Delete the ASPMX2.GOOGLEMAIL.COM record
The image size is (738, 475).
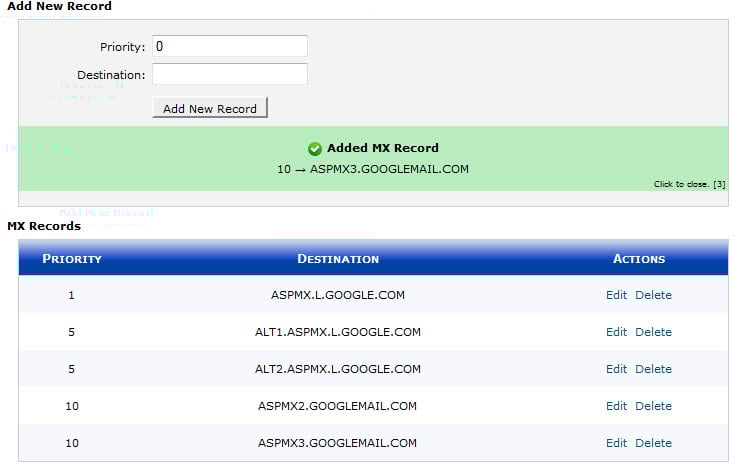tap(653, 406)
